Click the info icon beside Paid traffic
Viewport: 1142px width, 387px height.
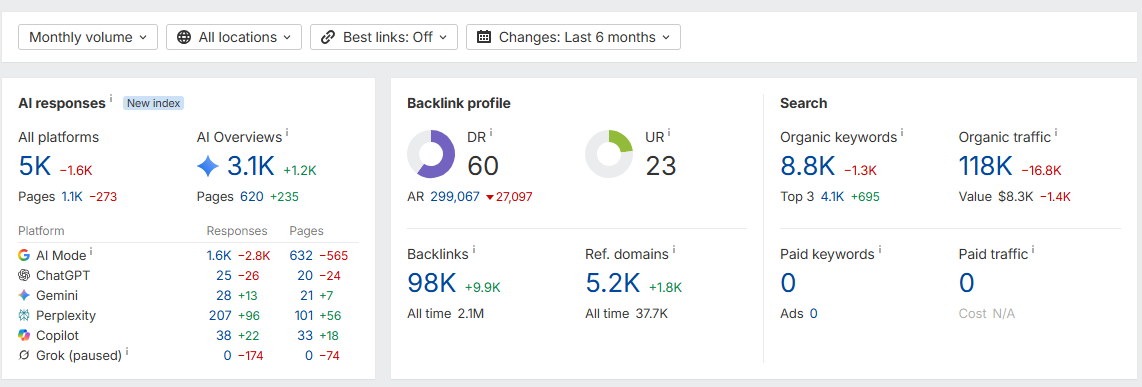tap(1033, 250)
